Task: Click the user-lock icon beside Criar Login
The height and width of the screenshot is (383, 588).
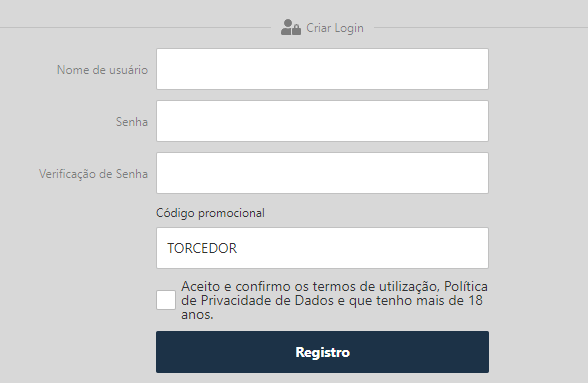Action: pyautogui.click(x=291, y=27)
